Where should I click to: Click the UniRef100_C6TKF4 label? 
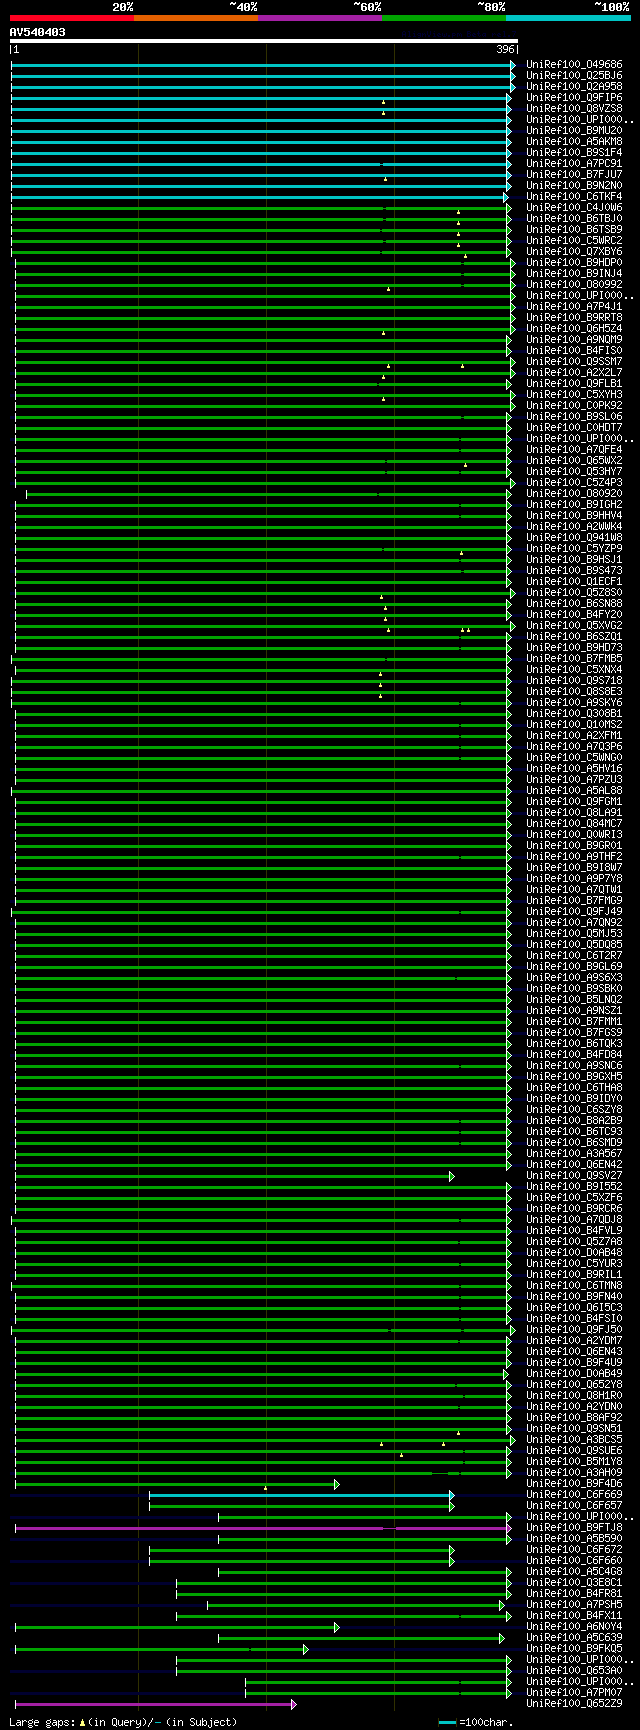[574, 197]
